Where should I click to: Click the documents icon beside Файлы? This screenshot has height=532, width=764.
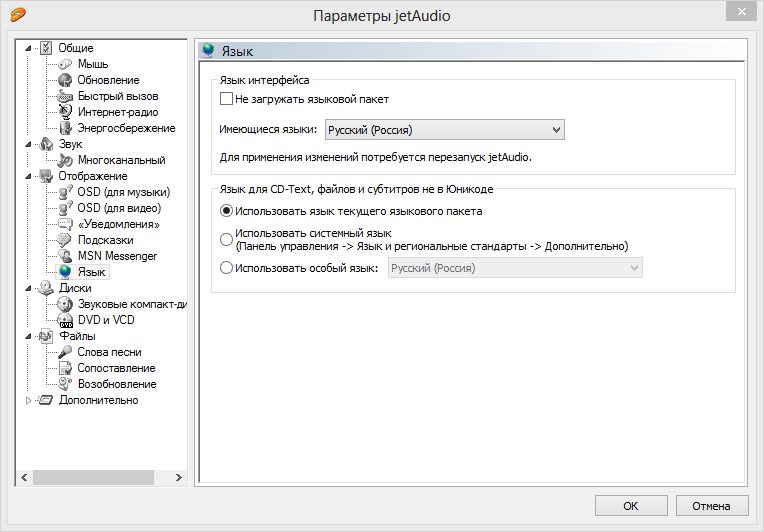pyautogui.click(x=46, y=336)
